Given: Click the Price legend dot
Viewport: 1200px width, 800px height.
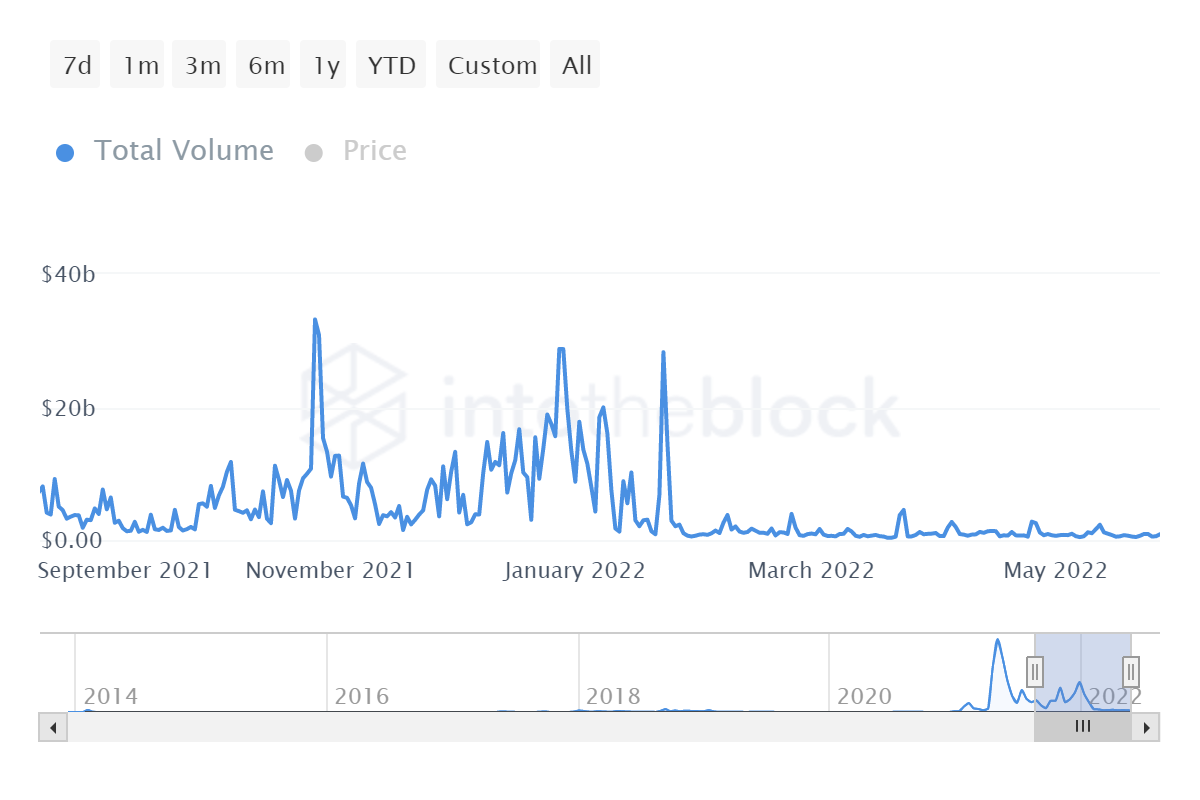Looking at the screenshot, I should click(x=315, y=150).
